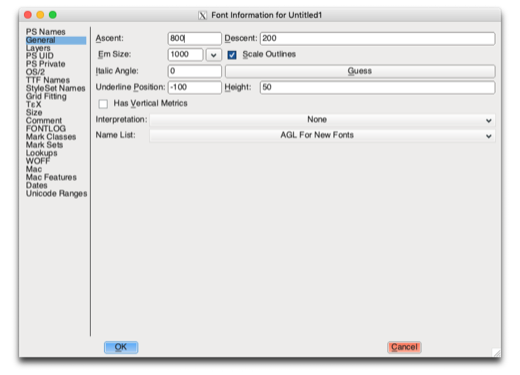This screenshot has height=375, width=520.
Task: Switch to PS Private settings
Action: (46, 64)
